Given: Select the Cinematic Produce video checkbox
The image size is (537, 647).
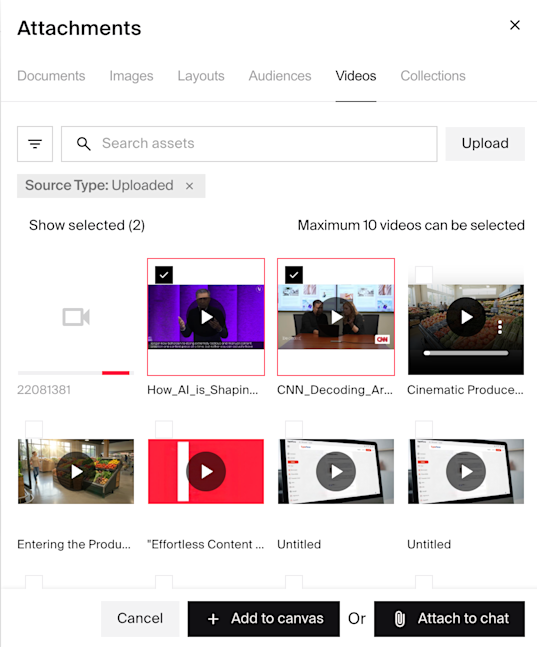Looking at the screenshot, I should (424, 275).
